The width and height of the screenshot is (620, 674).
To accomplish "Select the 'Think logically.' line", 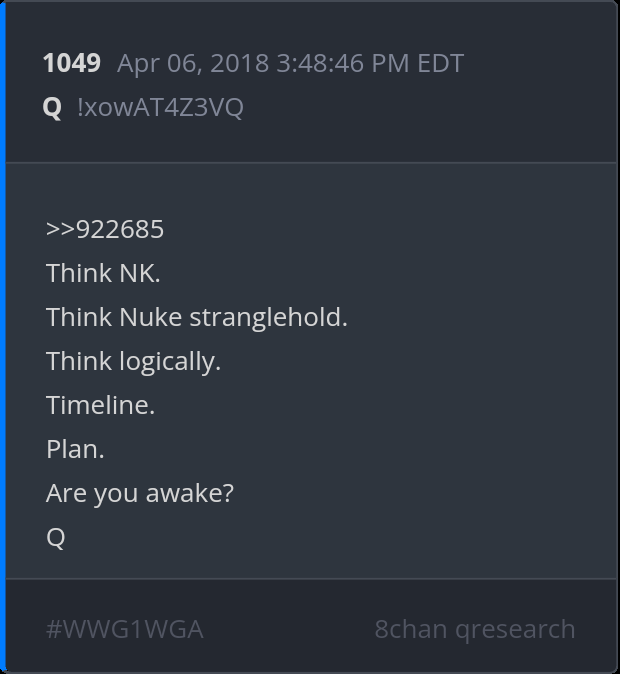I will coord(133,361).
